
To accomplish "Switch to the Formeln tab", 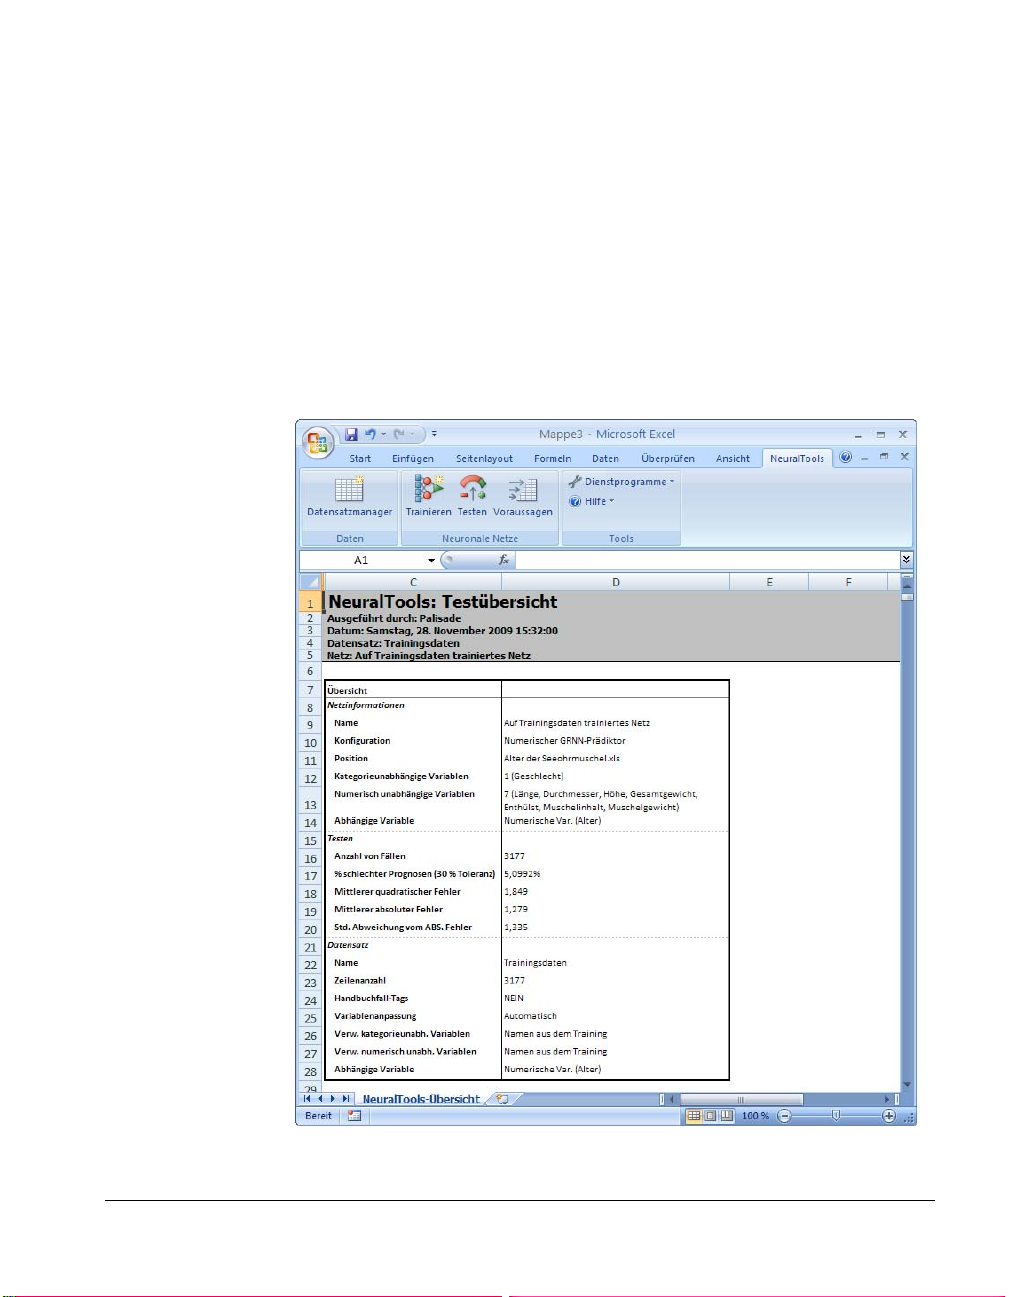I will [553, 459].
